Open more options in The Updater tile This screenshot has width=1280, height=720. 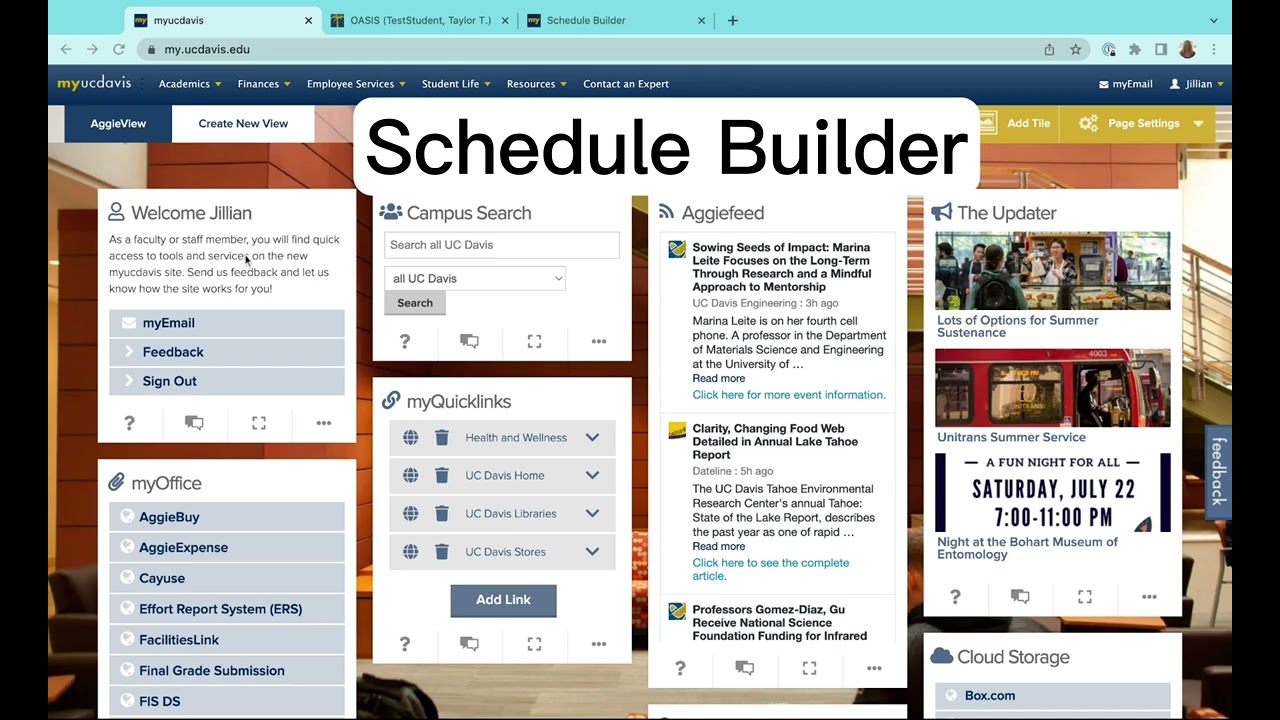[1149, 597]
